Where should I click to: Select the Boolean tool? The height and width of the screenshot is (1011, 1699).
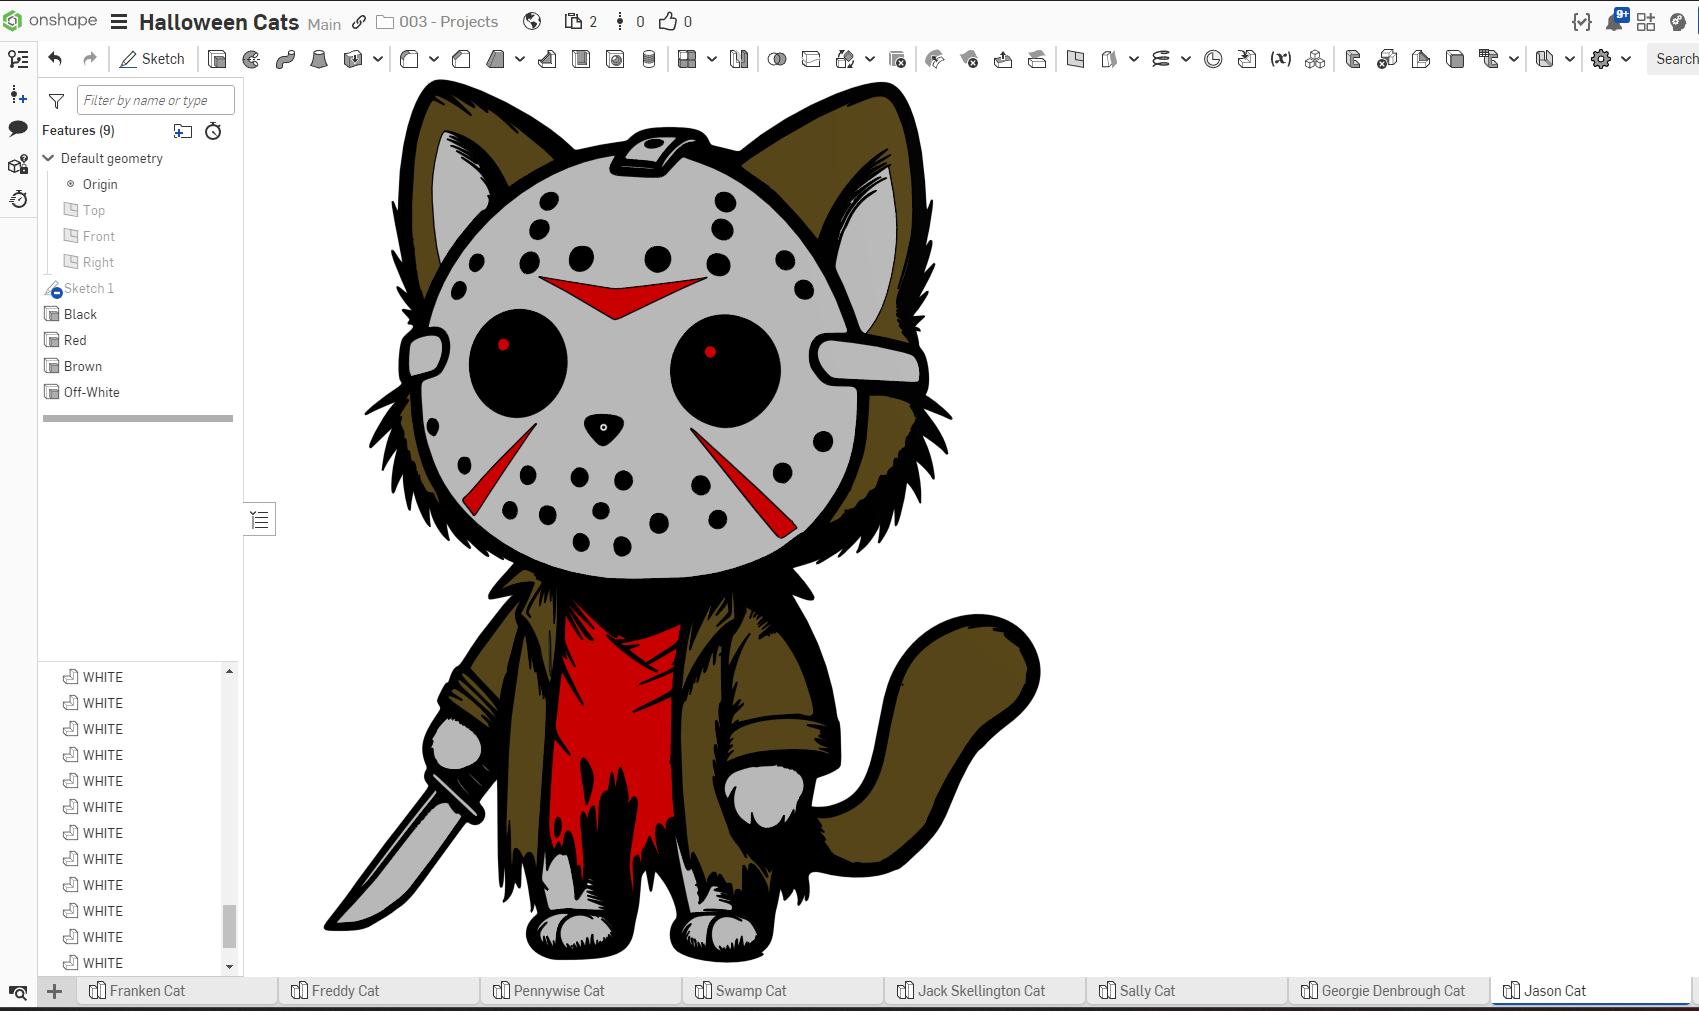[x=777, y=59]
